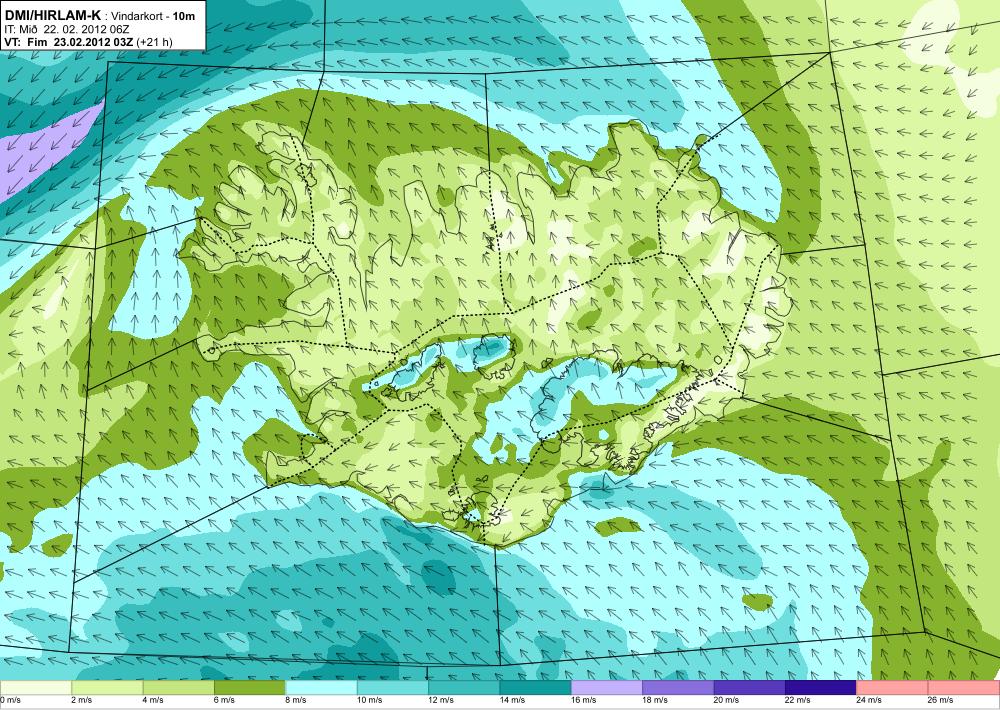Pick the legend swatch between 10 and 12 m/s
The height and width of the screenshot is (710, 1000).
click(393, 688)
